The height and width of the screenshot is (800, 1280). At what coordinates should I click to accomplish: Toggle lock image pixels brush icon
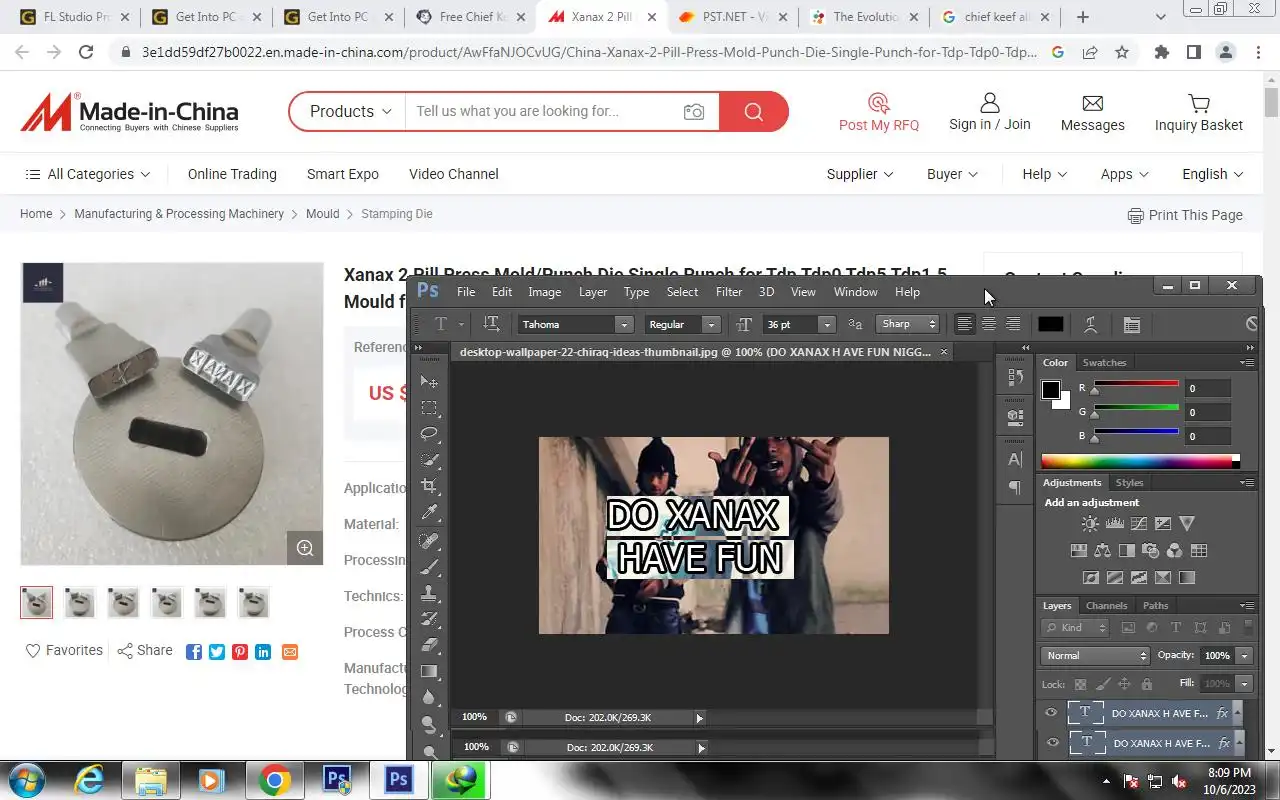(1102, 684)
